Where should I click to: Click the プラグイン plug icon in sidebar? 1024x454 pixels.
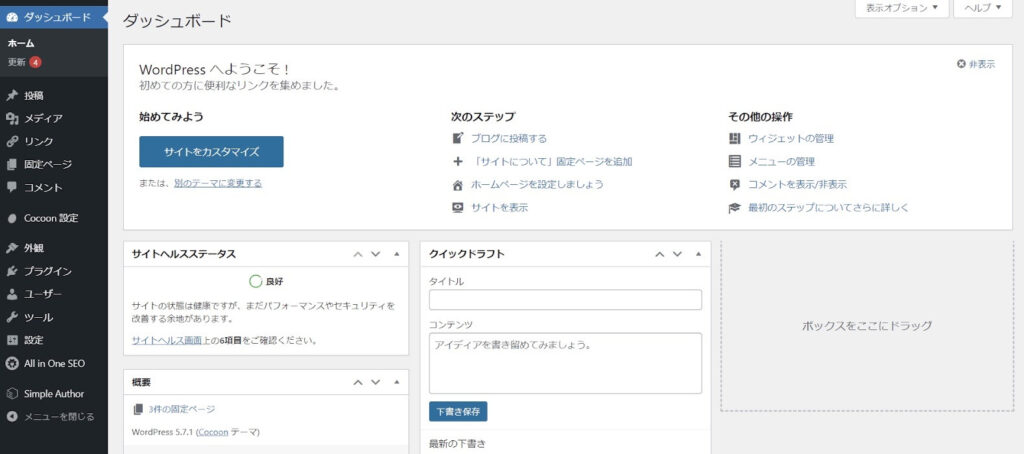tap(12, 271)
